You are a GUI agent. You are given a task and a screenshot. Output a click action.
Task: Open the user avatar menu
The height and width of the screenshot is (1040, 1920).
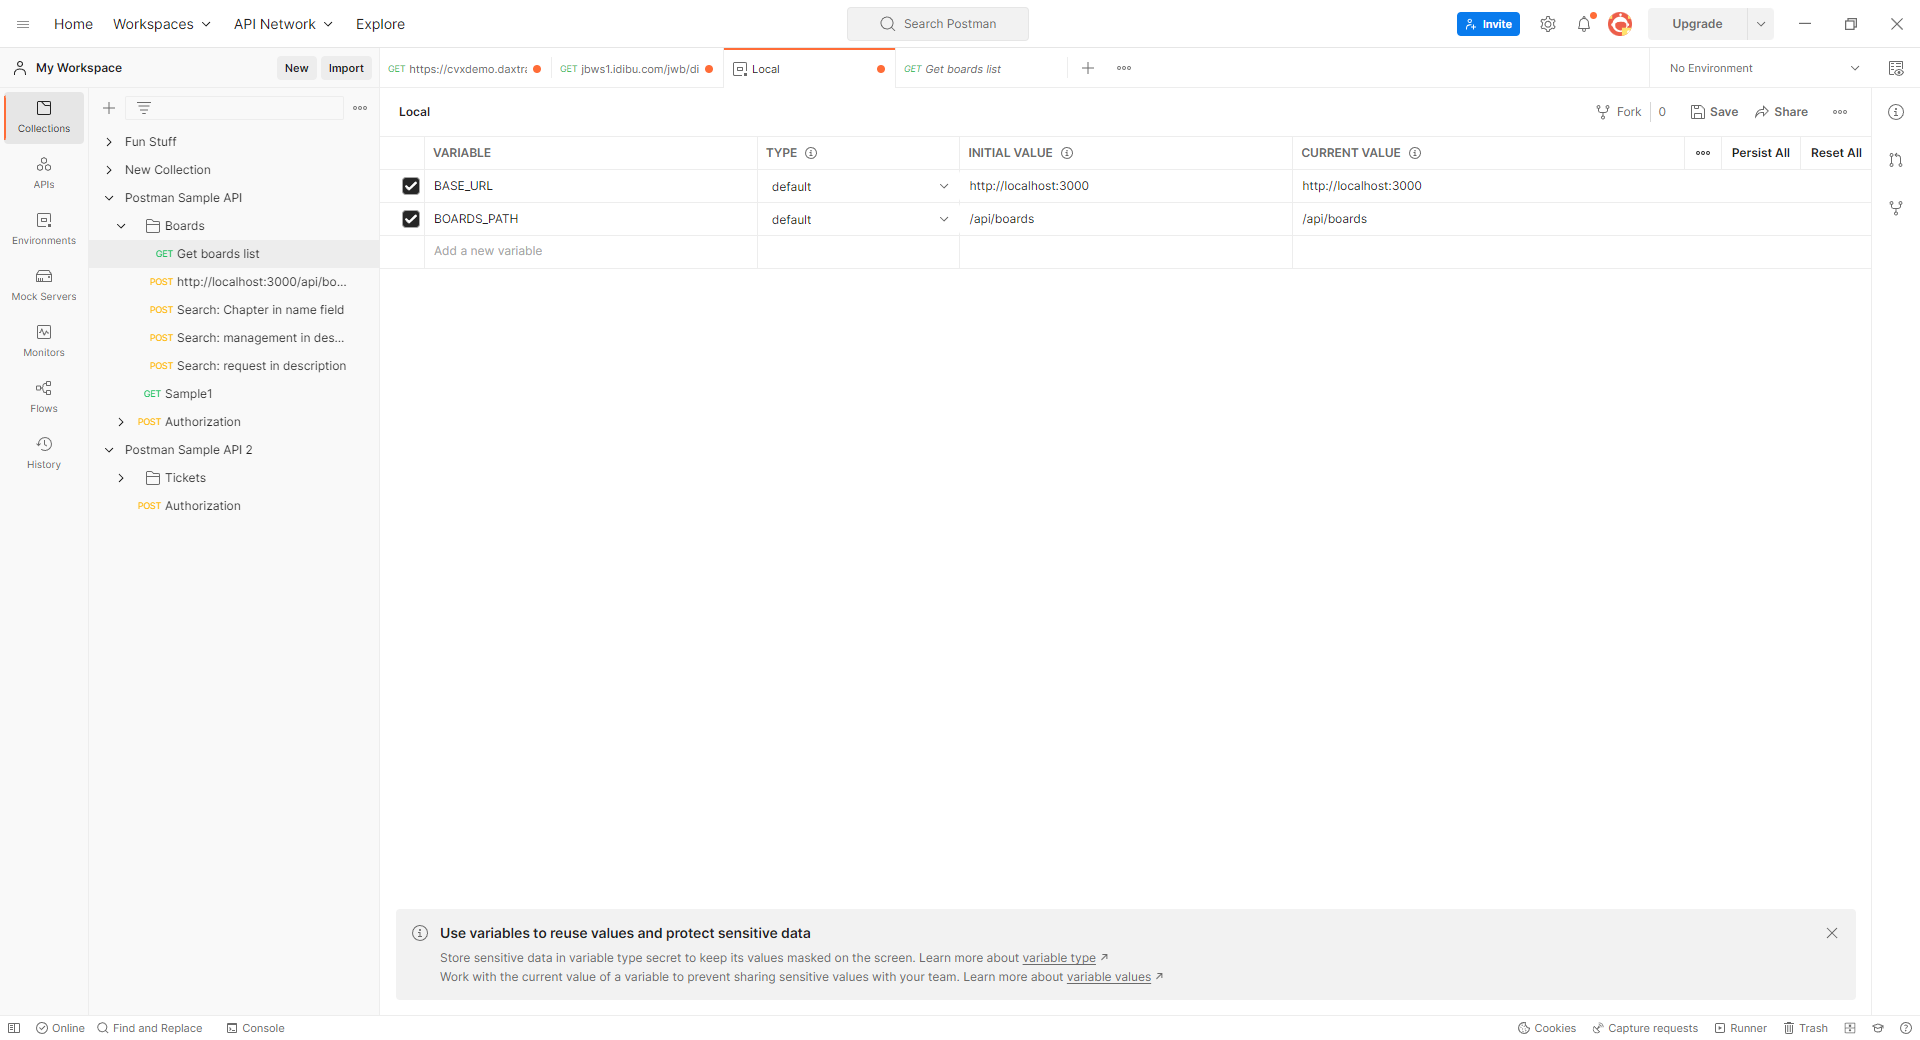[1620, 24]
